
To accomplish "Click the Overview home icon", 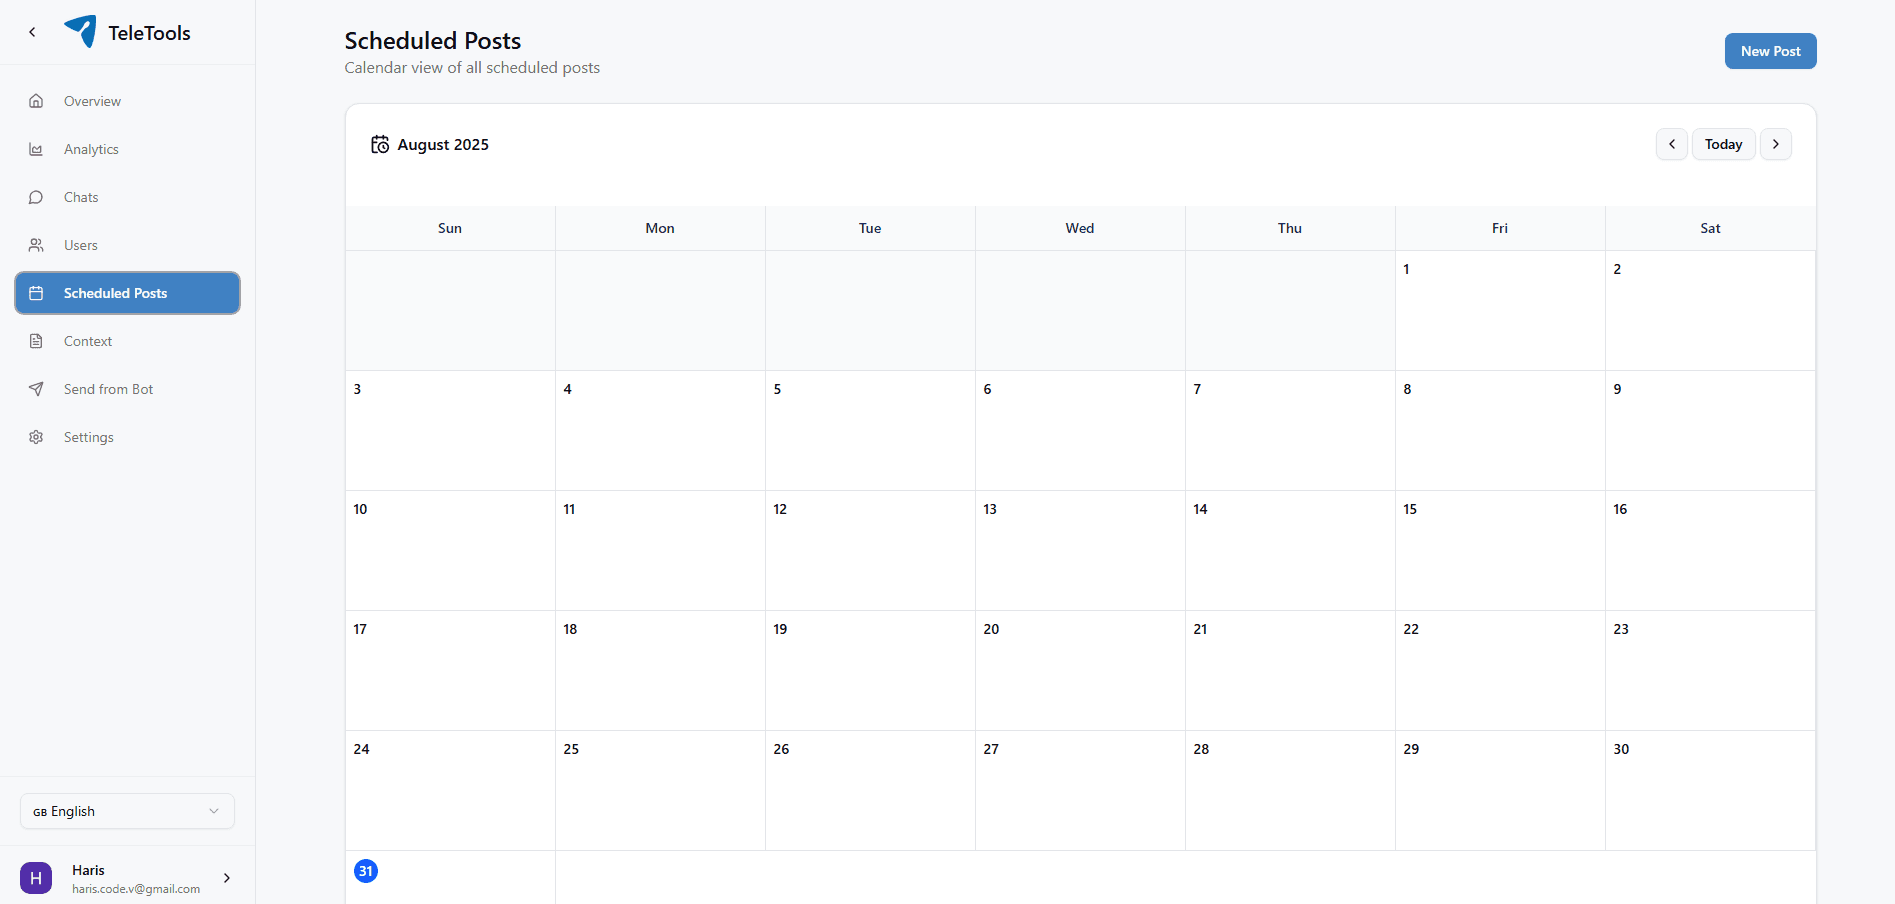I will click(36, 101).
